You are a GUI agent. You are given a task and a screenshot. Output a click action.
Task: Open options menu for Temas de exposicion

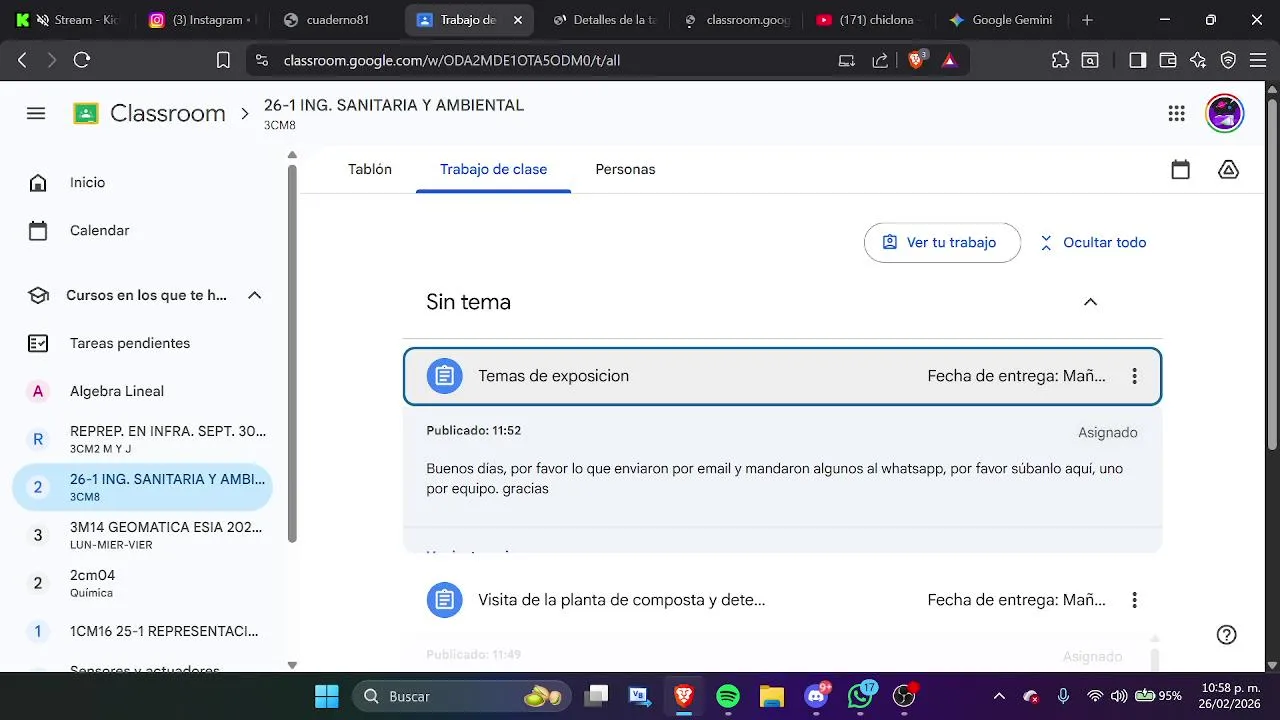tap(1134, 376)
